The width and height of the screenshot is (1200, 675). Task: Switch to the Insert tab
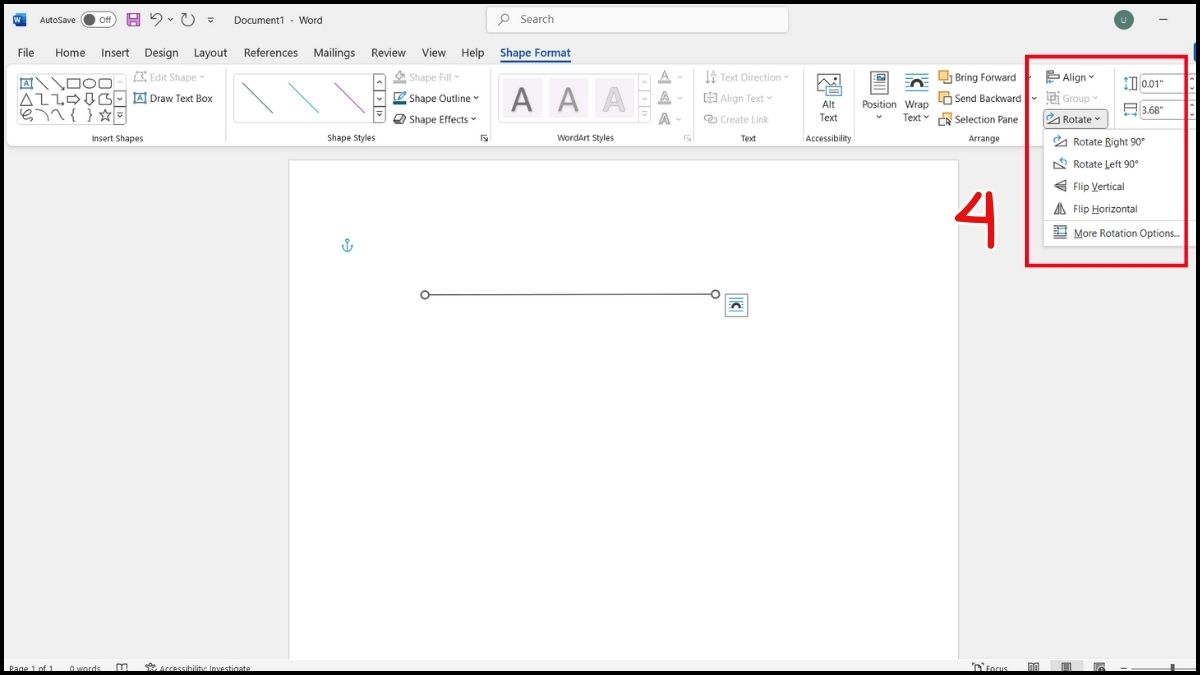click(x=115, y=53)
